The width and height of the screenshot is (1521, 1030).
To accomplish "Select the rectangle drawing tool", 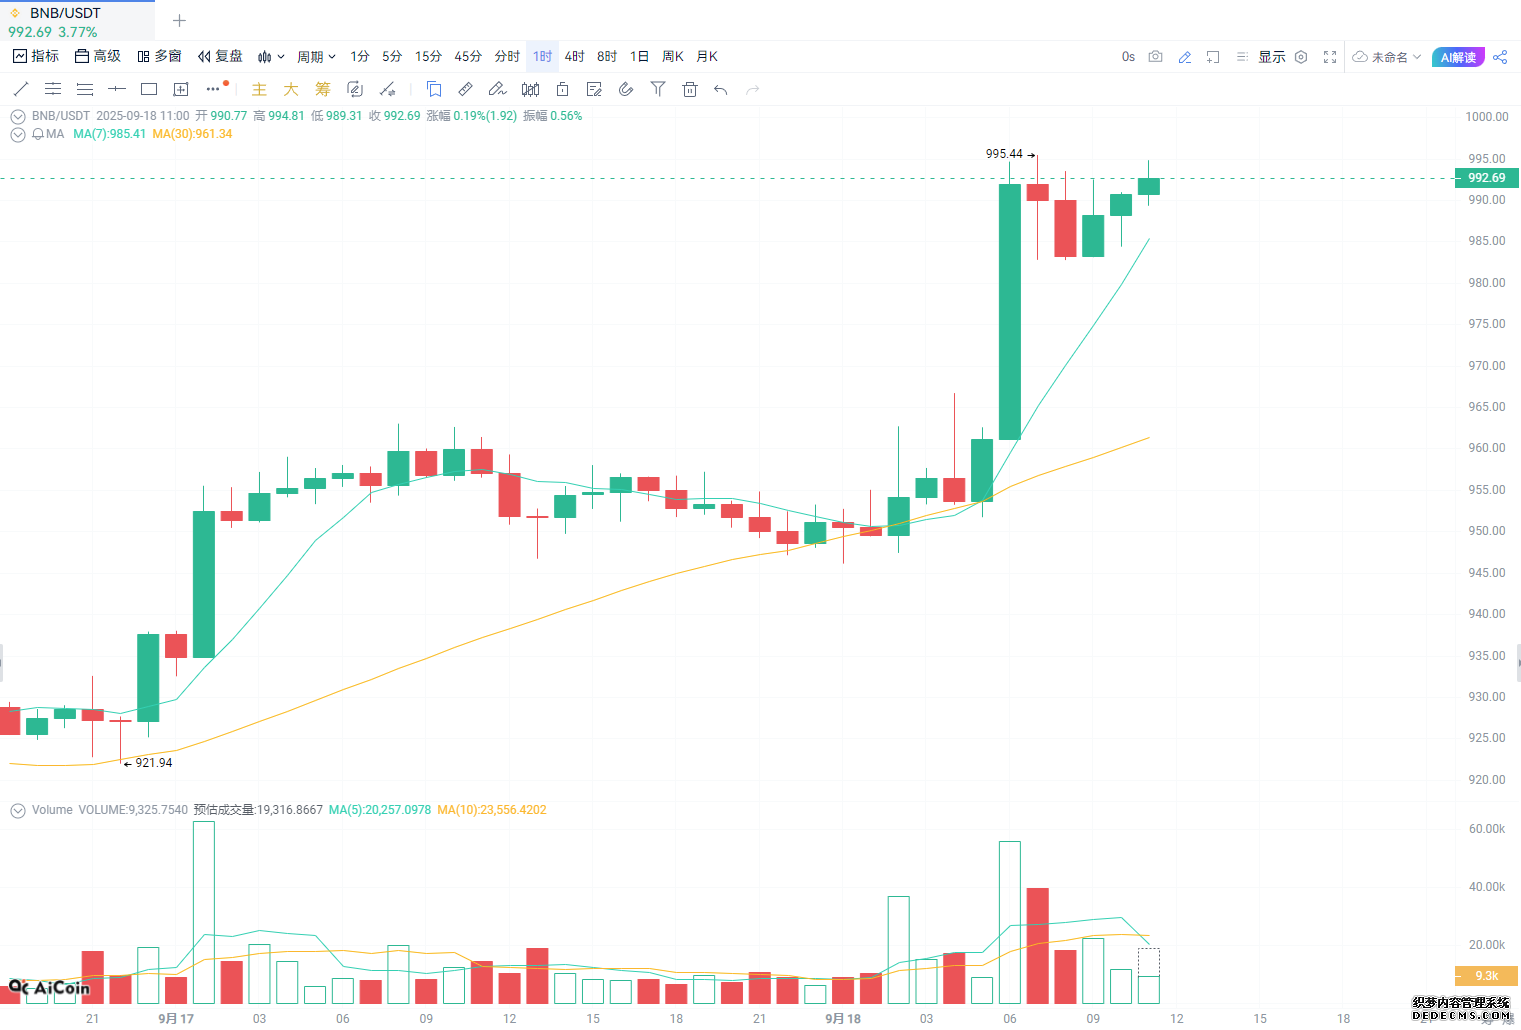I will click(x=149, y=89).
